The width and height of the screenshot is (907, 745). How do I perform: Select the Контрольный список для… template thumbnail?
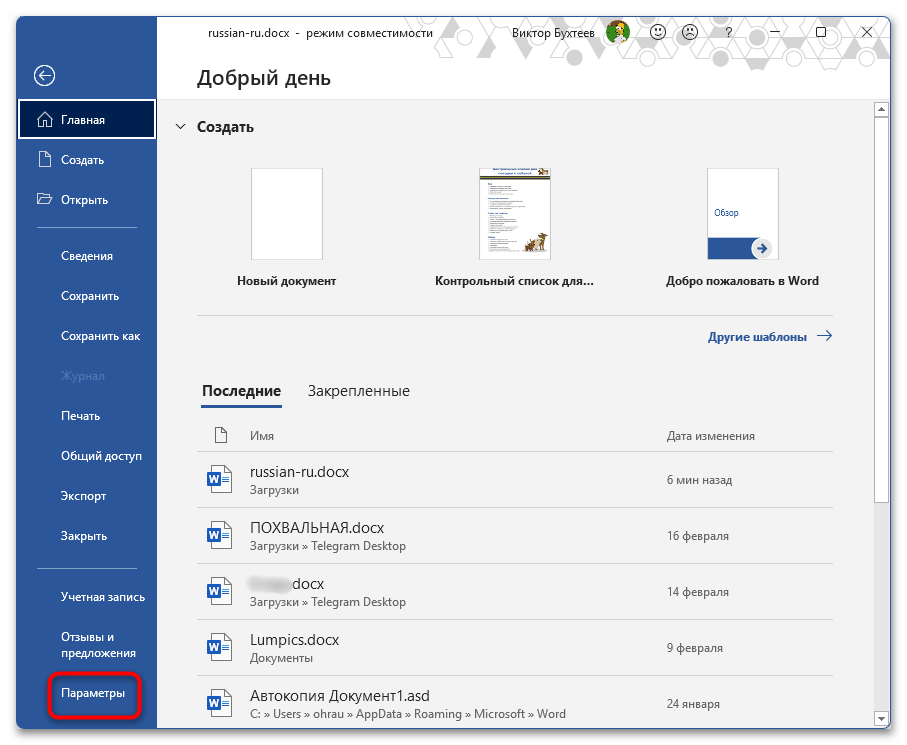coord(515,214)
